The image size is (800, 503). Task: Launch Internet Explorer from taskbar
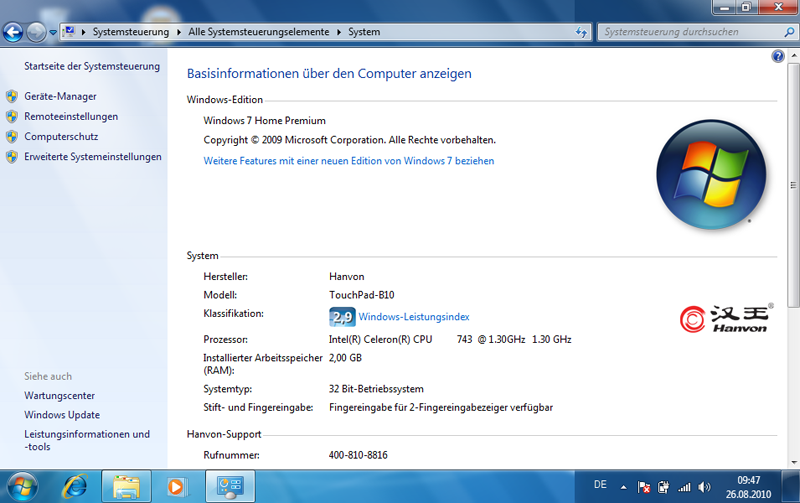pyautogui.click(x=75, y=487)
